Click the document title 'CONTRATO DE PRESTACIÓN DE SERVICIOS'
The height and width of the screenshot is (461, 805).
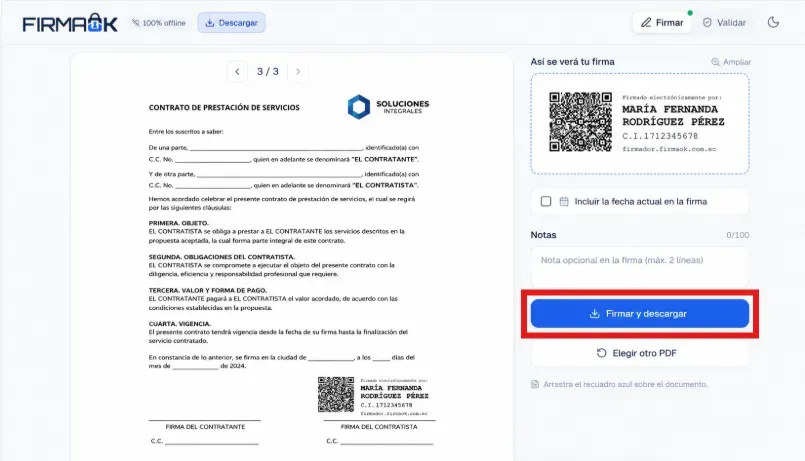[224, 108]
